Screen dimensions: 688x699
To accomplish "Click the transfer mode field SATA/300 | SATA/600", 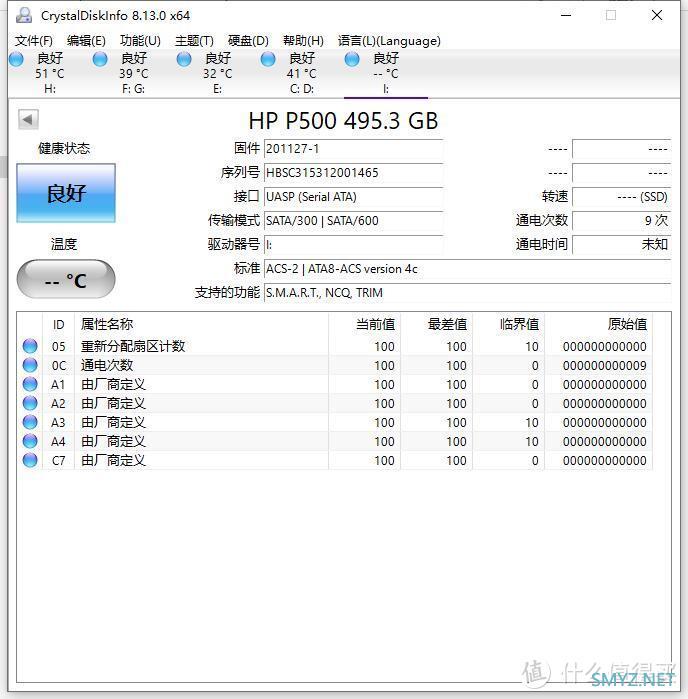I will (x=353, y=221).
